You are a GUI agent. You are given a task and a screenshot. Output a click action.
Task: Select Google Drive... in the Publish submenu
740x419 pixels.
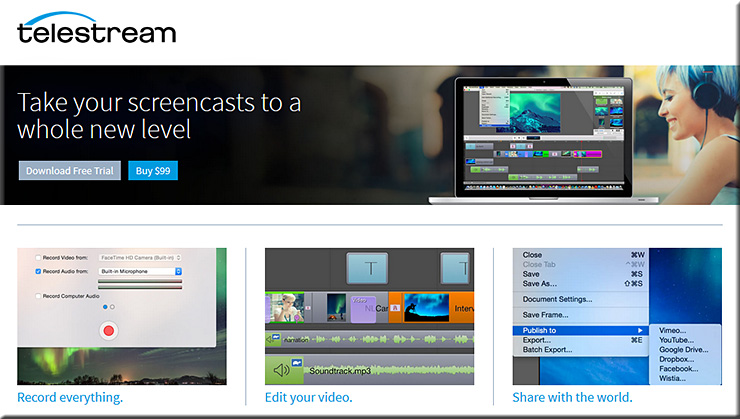[684, 350]
